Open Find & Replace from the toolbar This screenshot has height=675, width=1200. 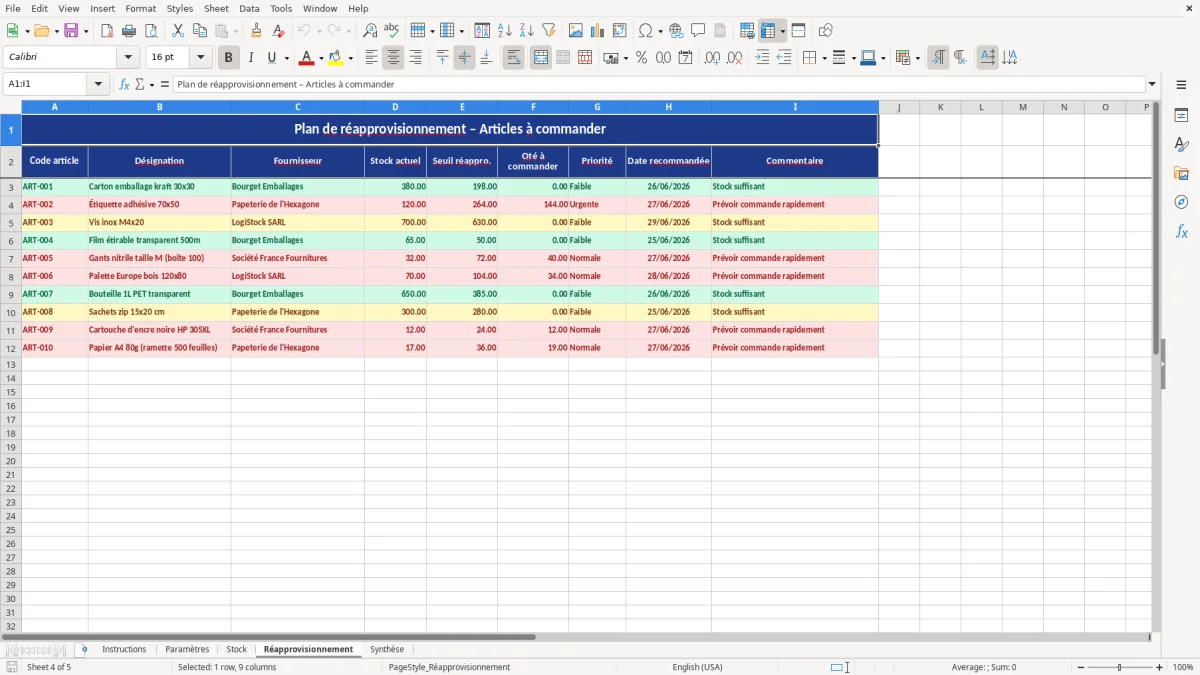pos(370,31)
